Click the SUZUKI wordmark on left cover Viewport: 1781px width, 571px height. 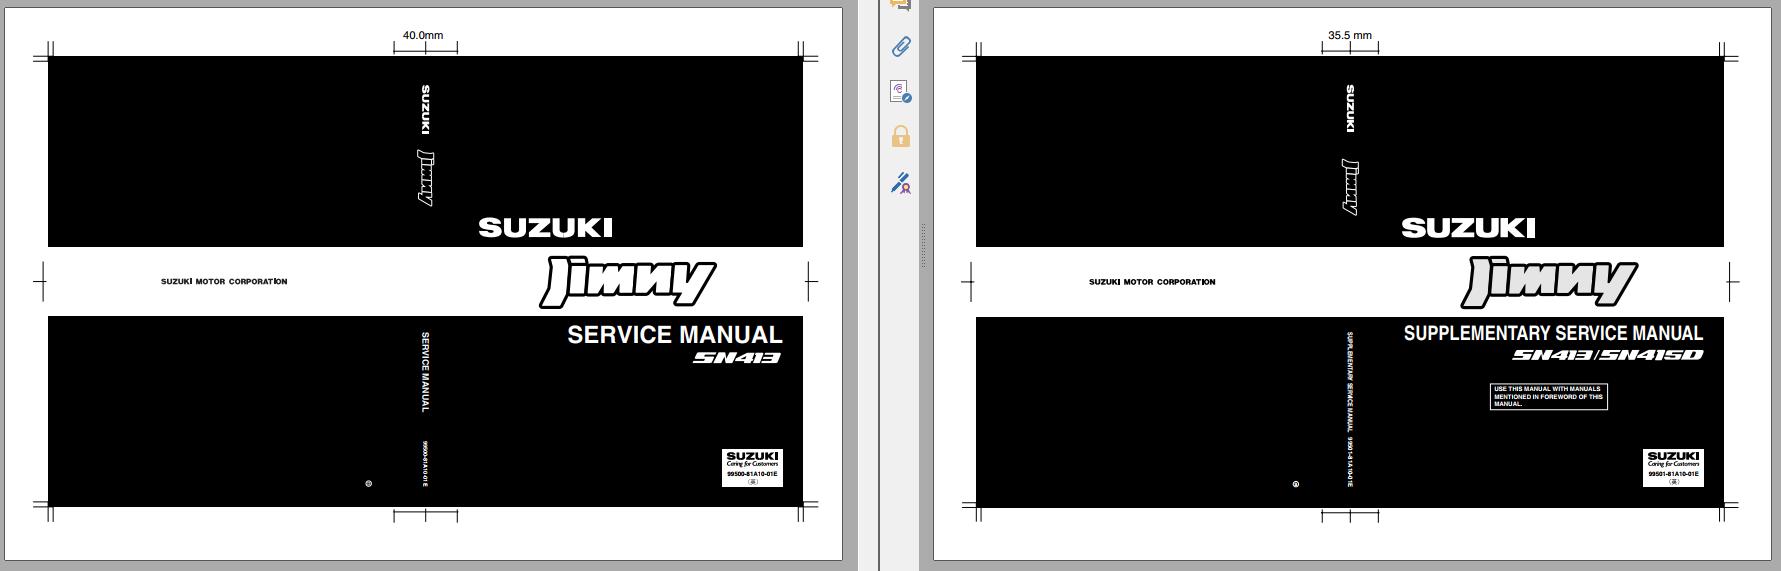(545, 228)
